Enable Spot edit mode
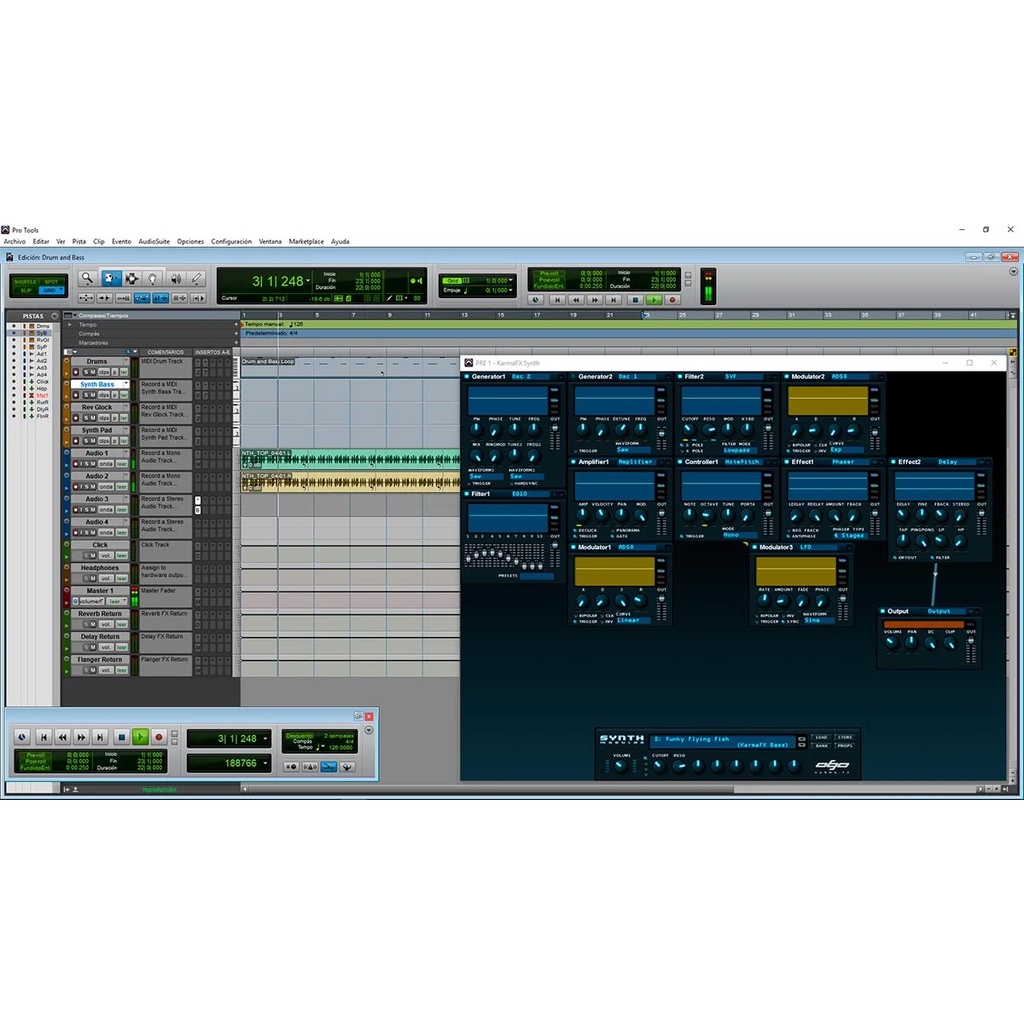1024x1024 pixels. pos(51,282)
